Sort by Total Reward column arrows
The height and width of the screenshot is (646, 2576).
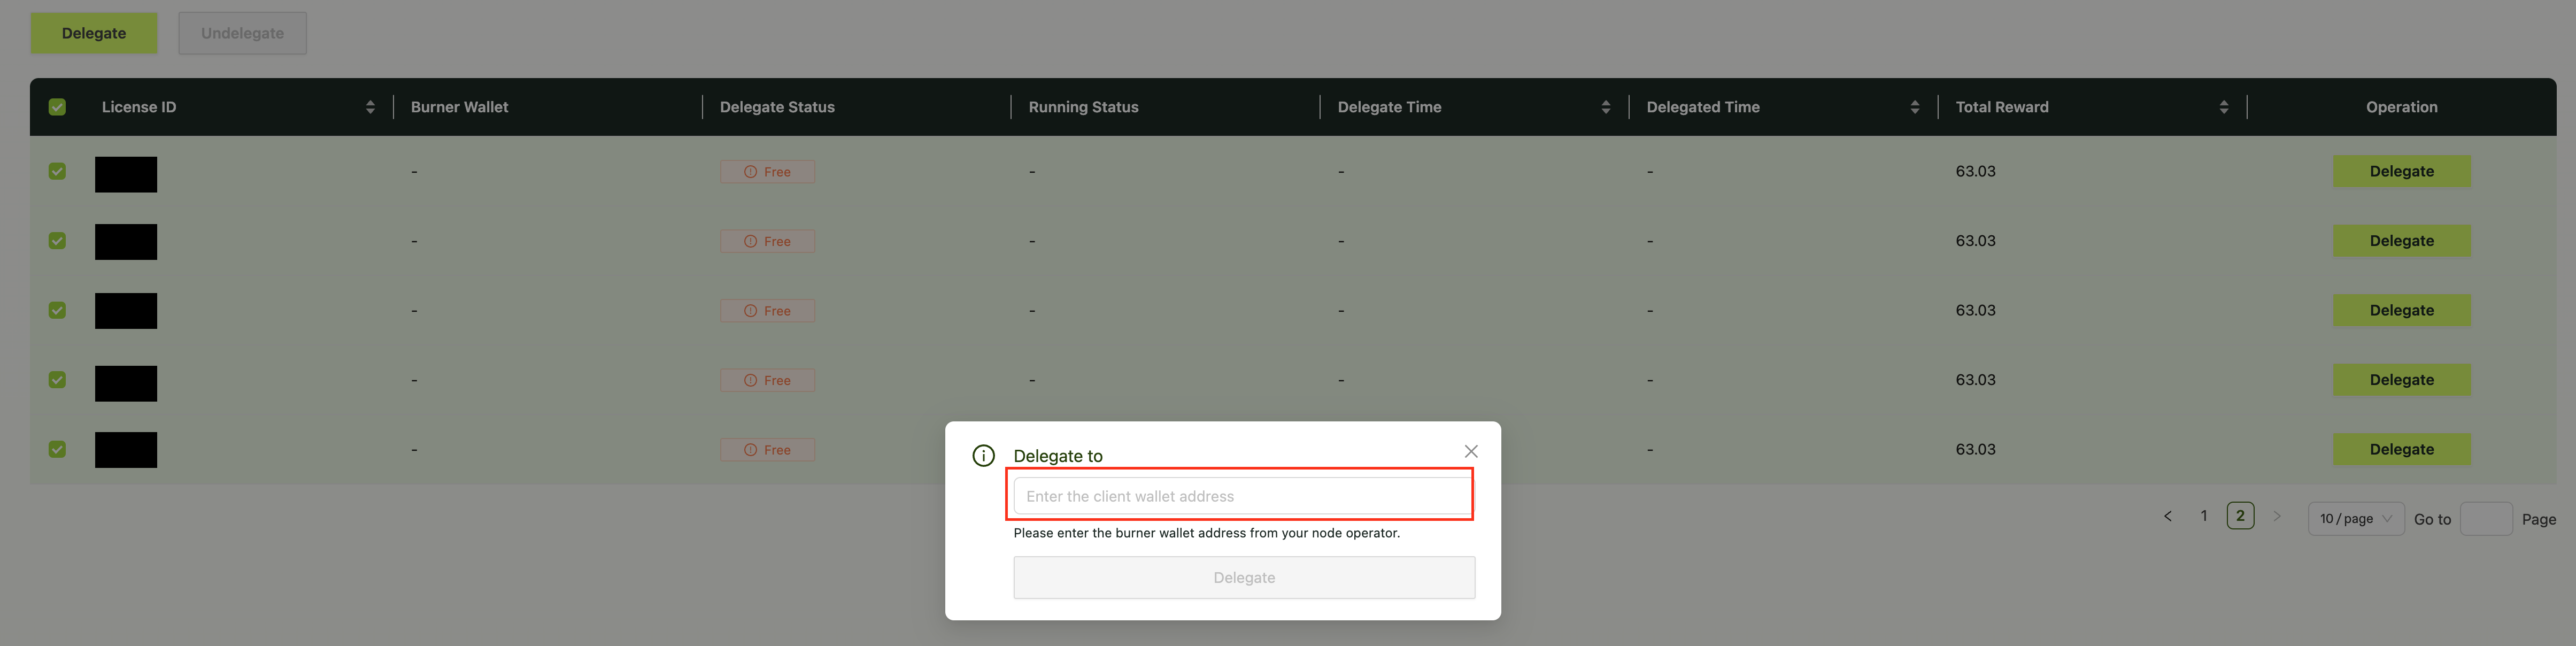[2223, 107]
